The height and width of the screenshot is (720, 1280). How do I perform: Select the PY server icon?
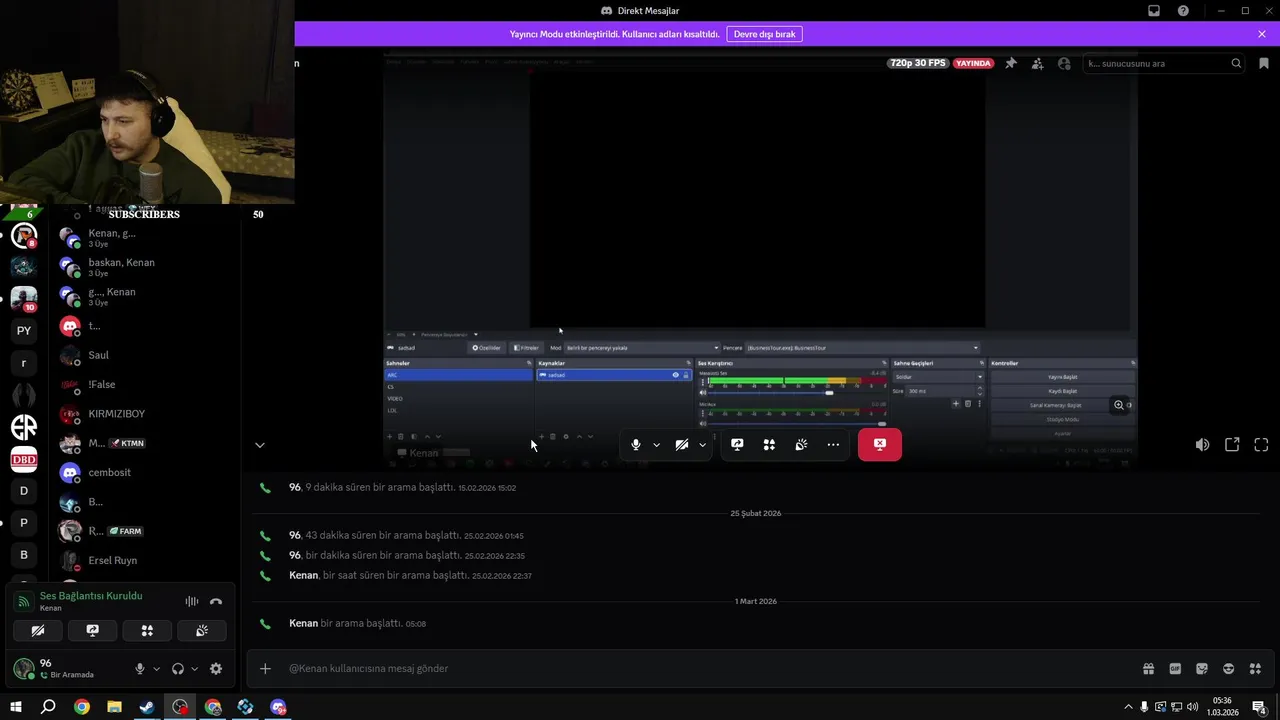(x=24, y=330)
